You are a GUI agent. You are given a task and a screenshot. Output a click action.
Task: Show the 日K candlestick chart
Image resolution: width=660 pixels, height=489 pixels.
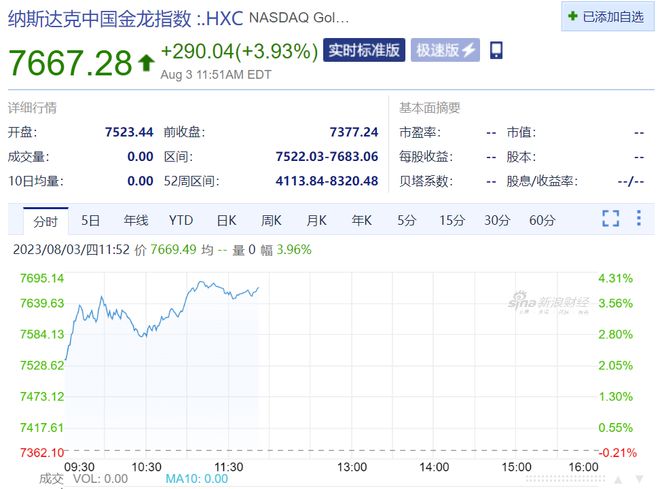pyautogui.click(x=226, y=220)
